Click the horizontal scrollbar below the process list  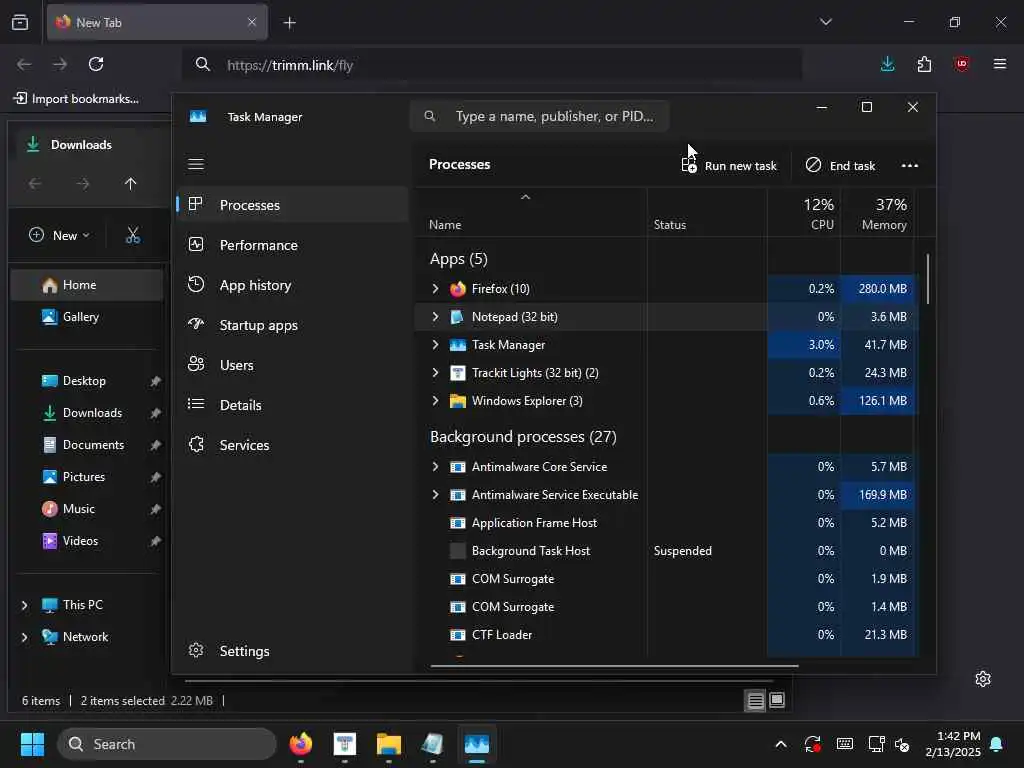click(615, 666)
